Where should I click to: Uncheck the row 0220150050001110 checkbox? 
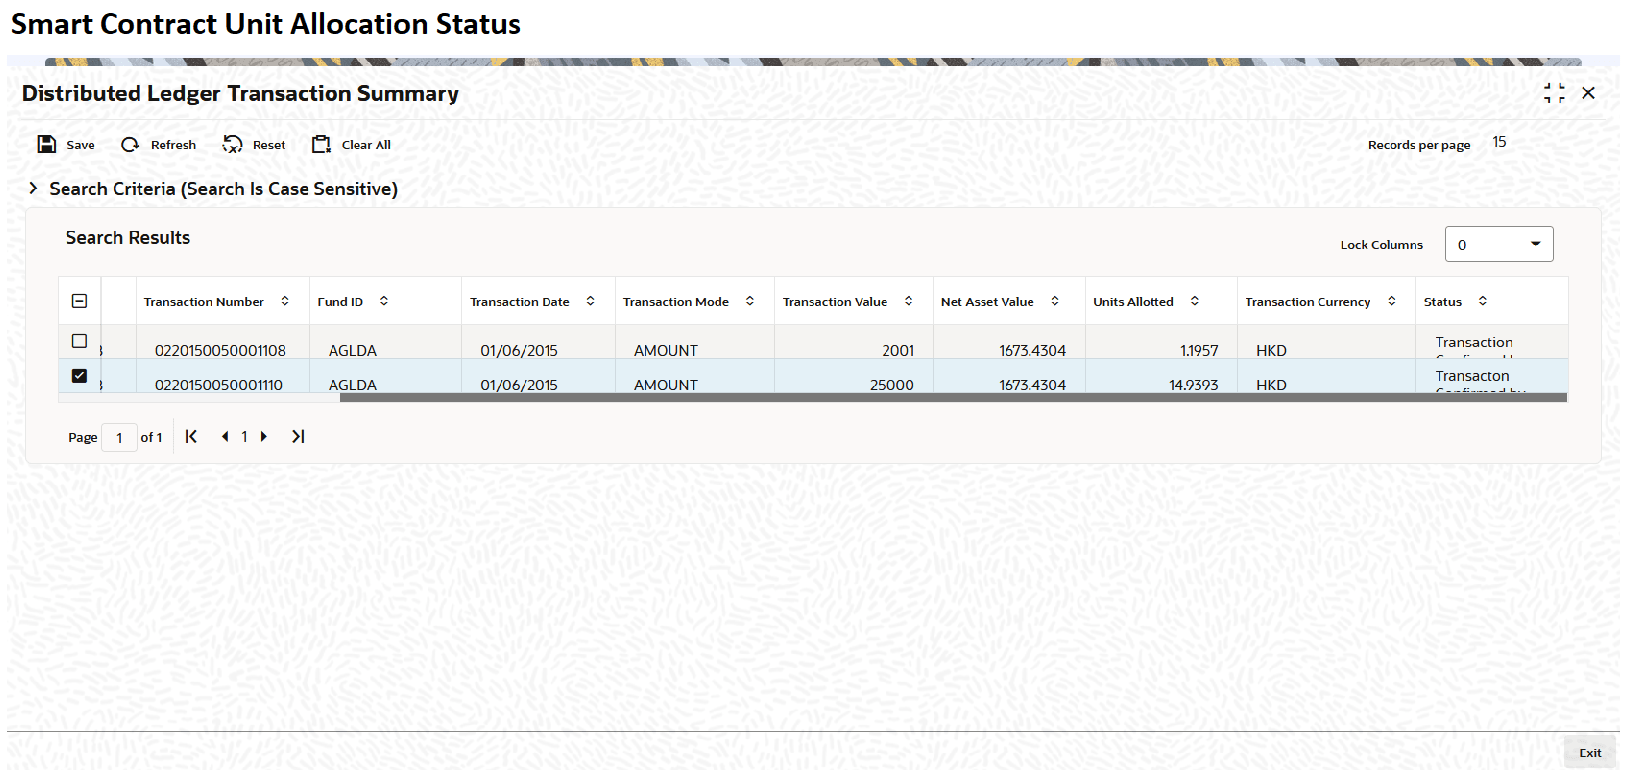[x=80, y=376]
